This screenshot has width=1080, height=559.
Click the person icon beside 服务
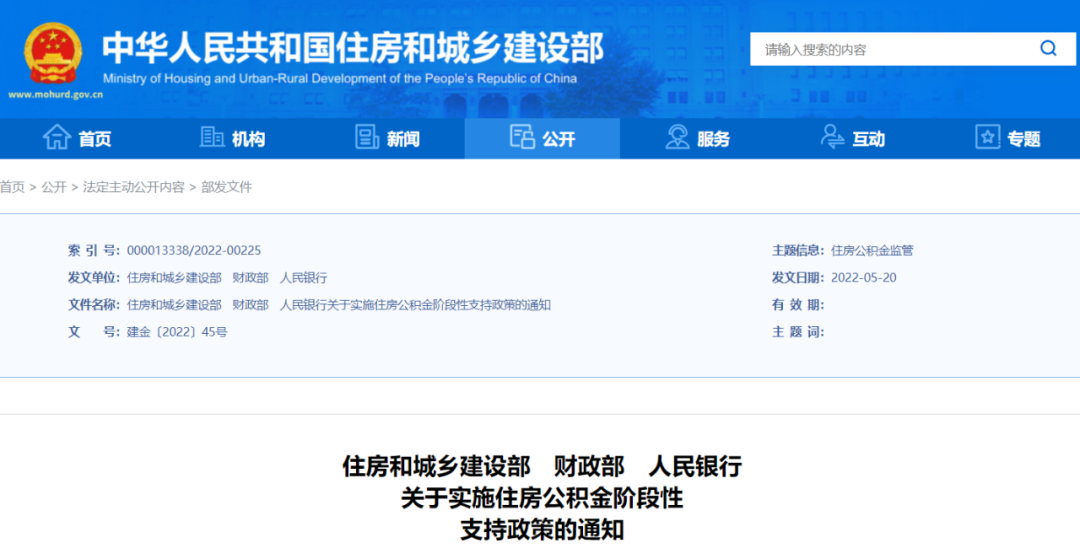pos(677,138)
